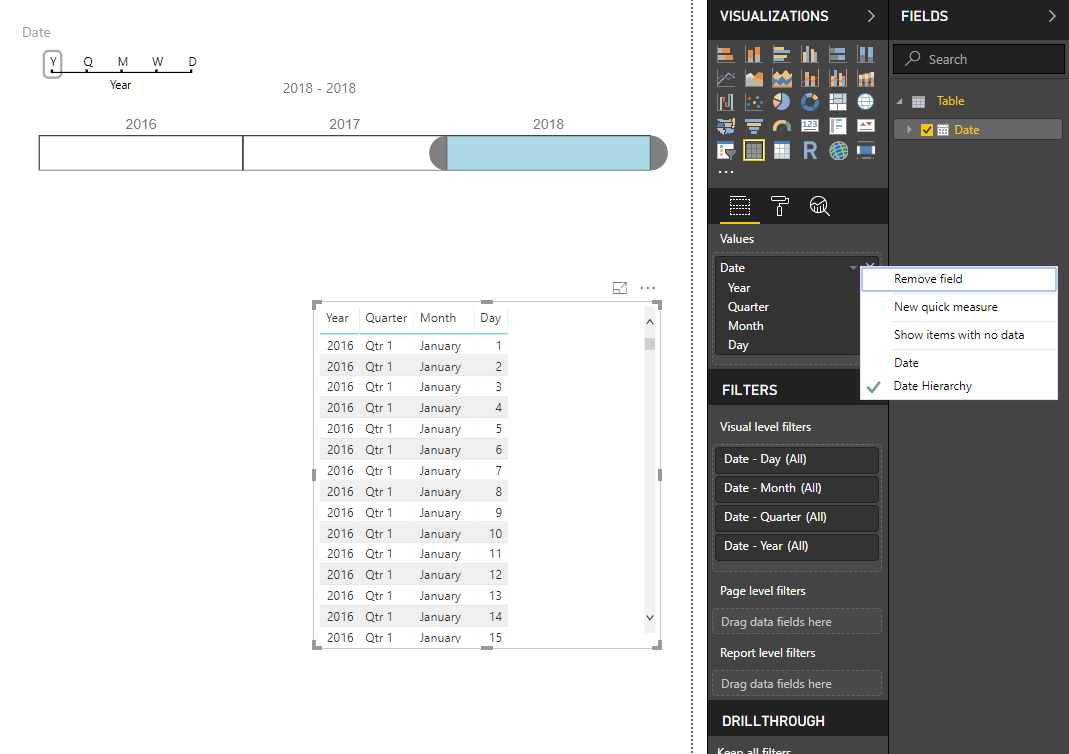Select the line and clustered column chart
The width and height of the screenshot is (1069, 754).
tap(837, 78)
